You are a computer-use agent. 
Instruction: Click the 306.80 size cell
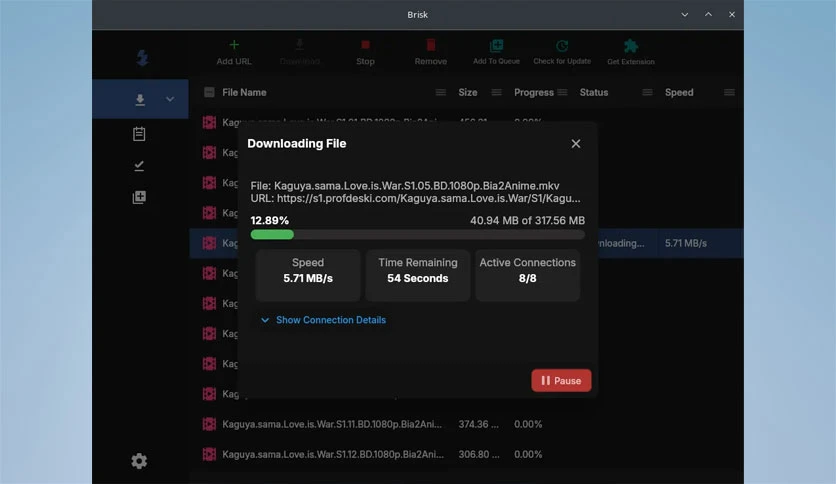point(479,454)
